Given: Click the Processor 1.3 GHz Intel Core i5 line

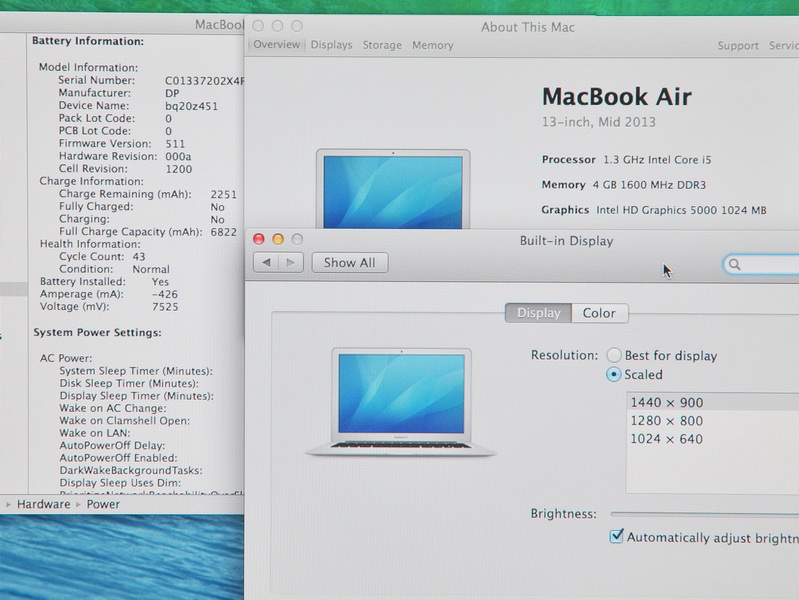Looking at the screenshot, I should [626, 160].
